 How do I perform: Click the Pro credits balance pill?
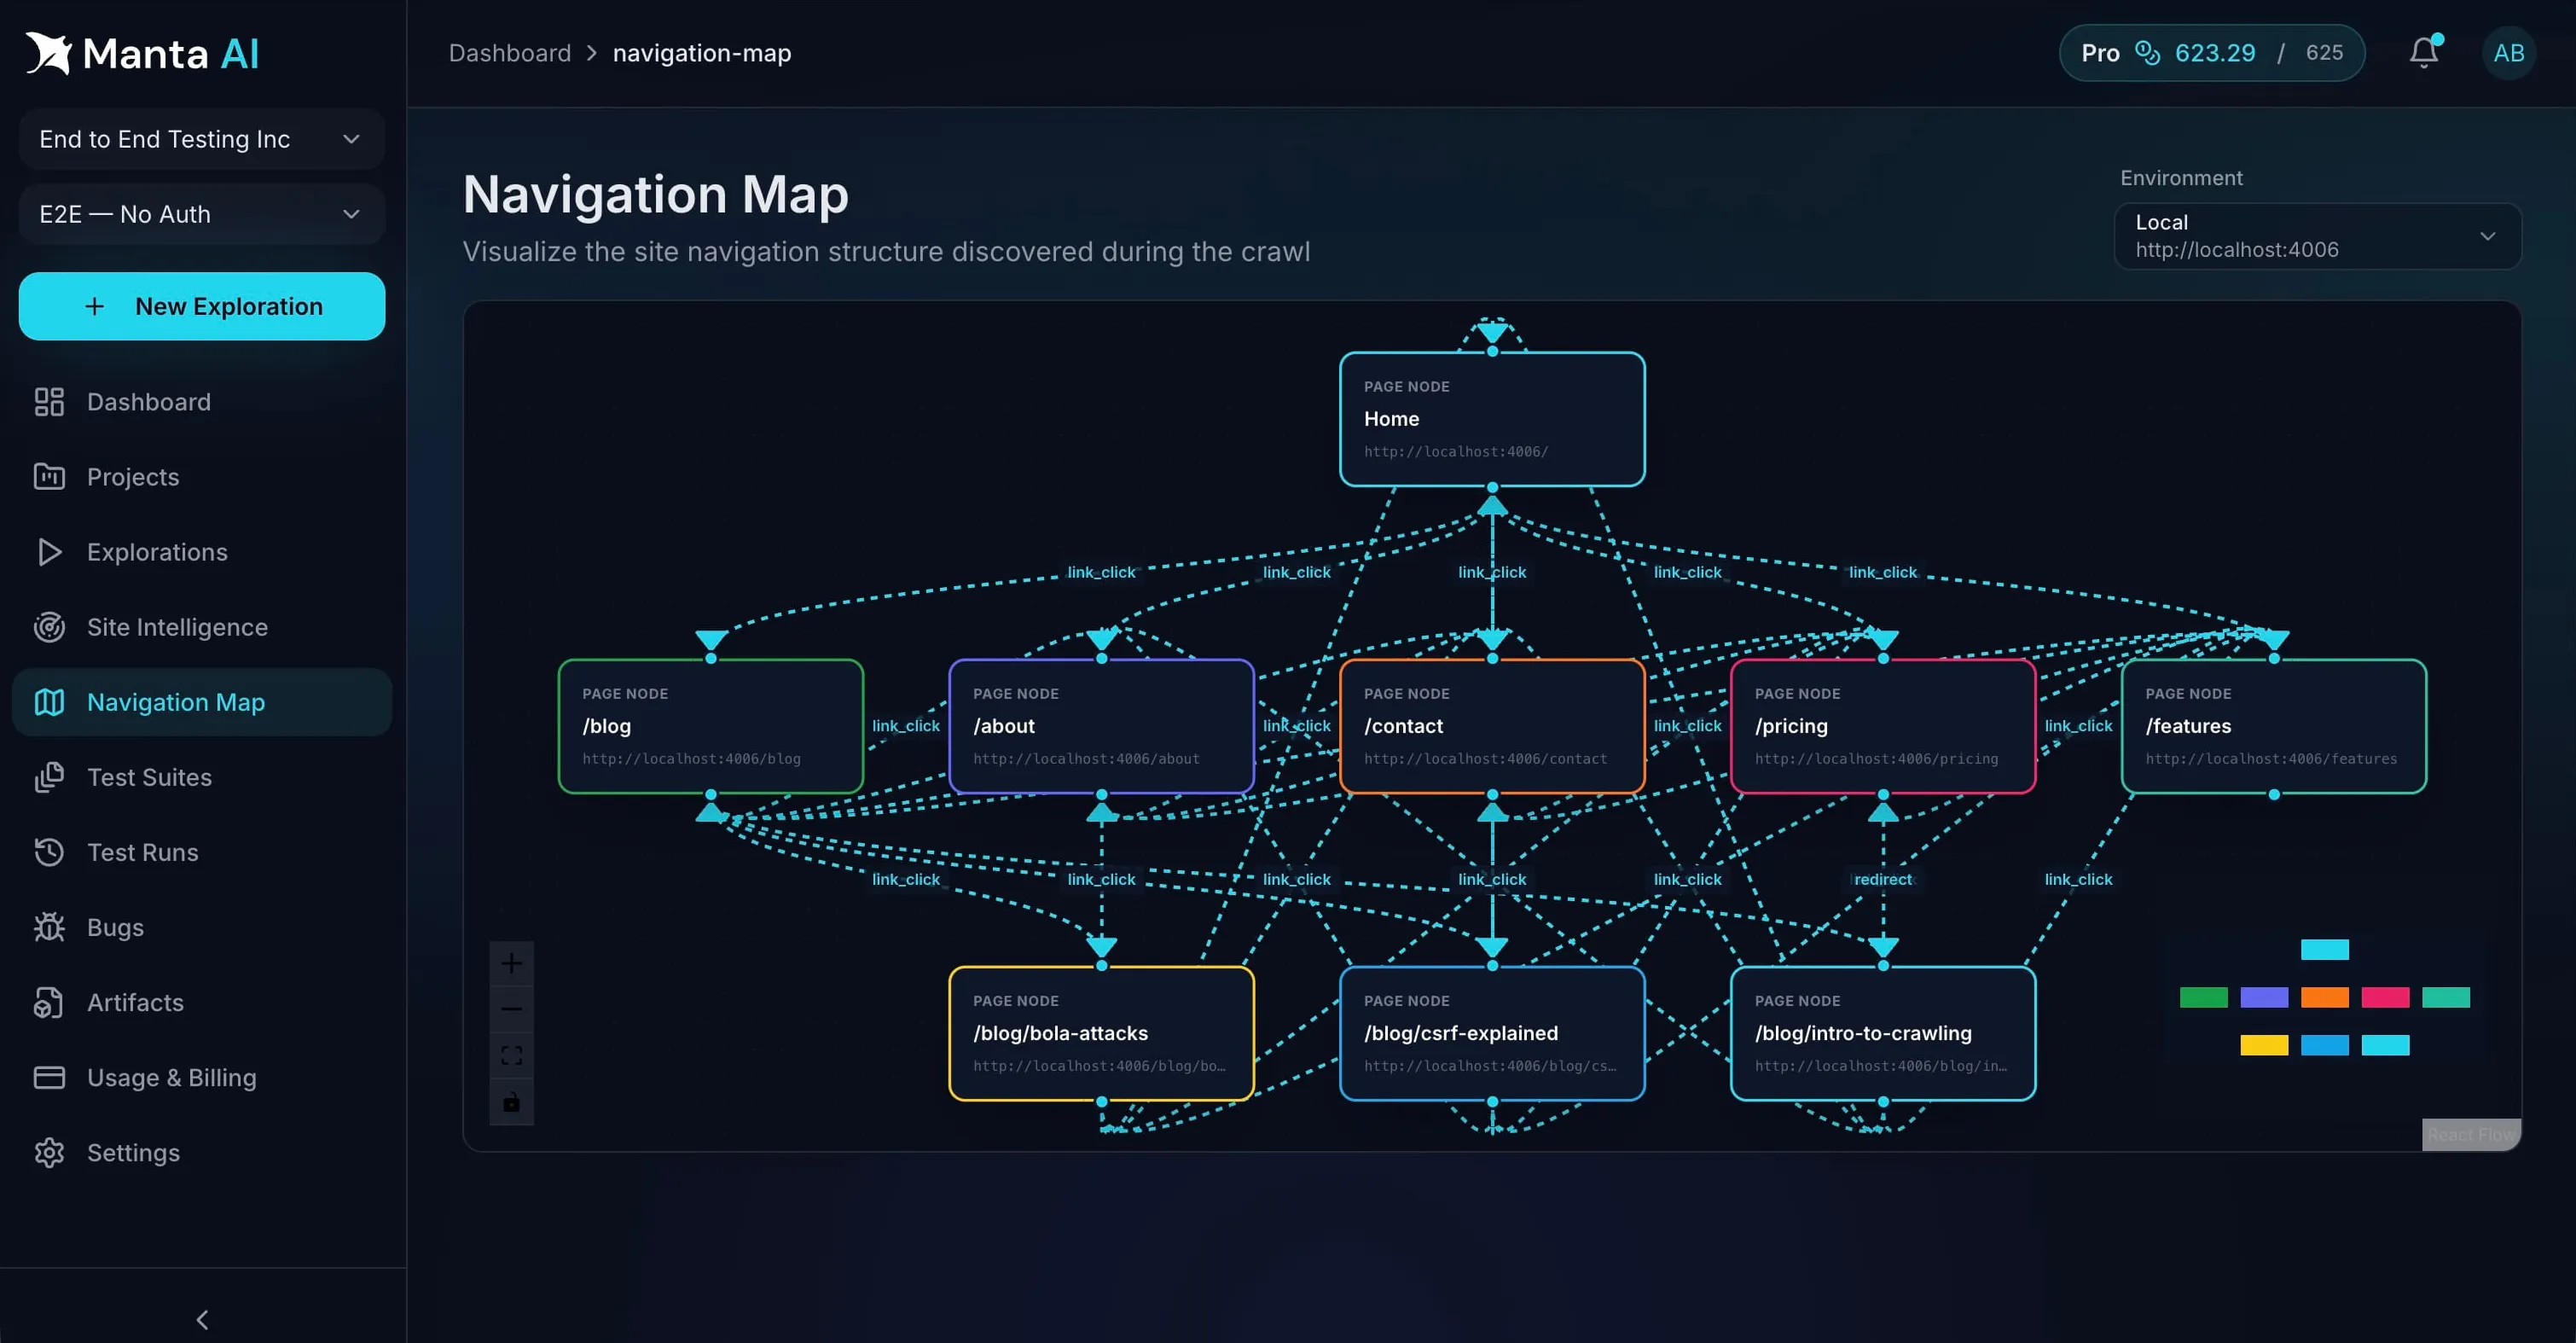point(2212,52)
